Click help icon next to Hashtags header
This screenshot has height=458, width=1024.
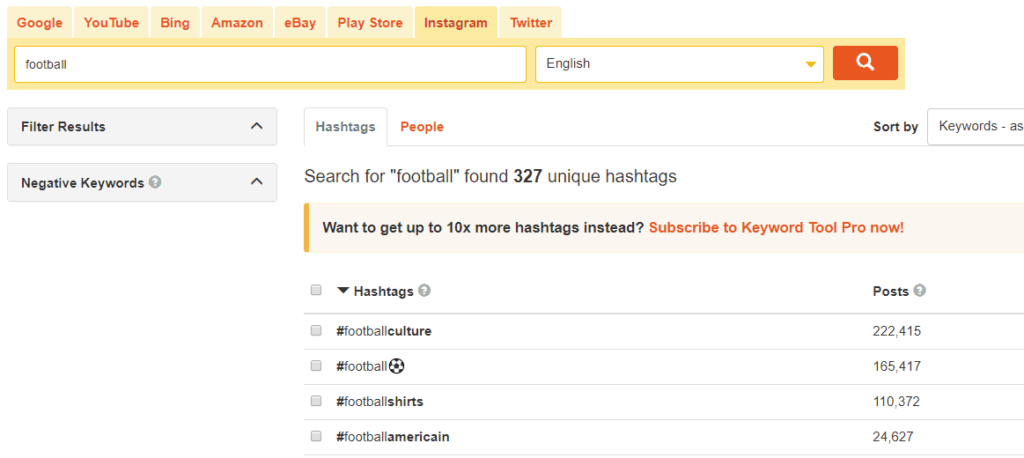pyautogui.click(x=424, y=291)
